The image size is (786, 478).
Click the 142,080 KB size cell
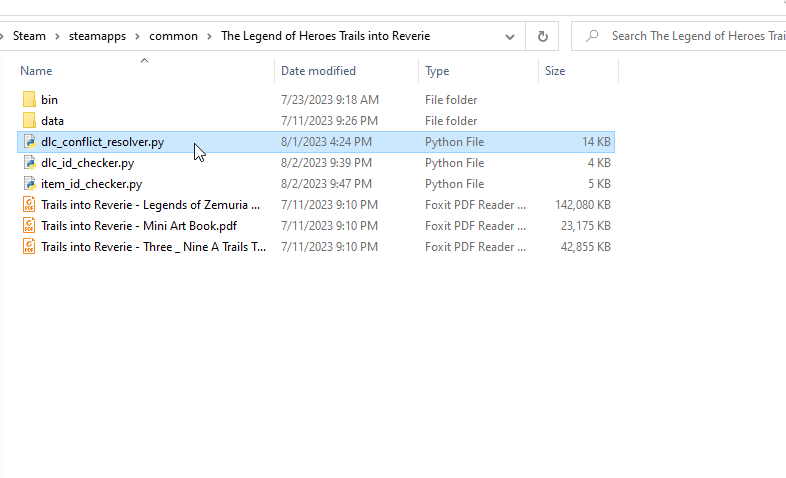(583, 205)
